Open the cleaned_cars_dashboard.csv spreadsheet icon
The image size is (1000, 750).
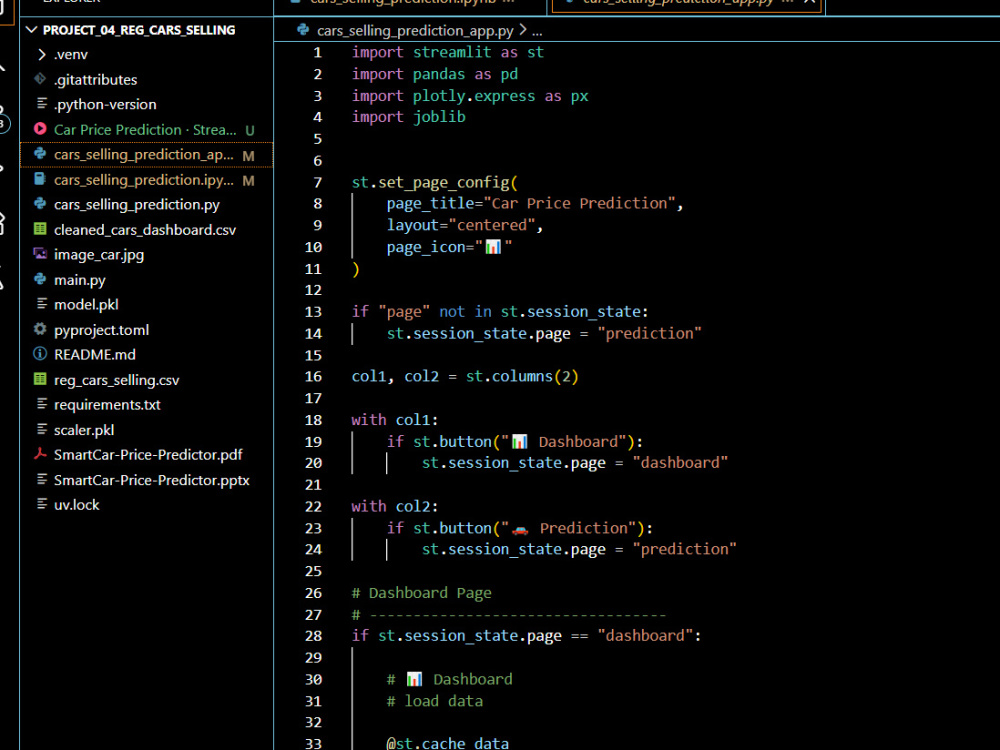point(40,229)
